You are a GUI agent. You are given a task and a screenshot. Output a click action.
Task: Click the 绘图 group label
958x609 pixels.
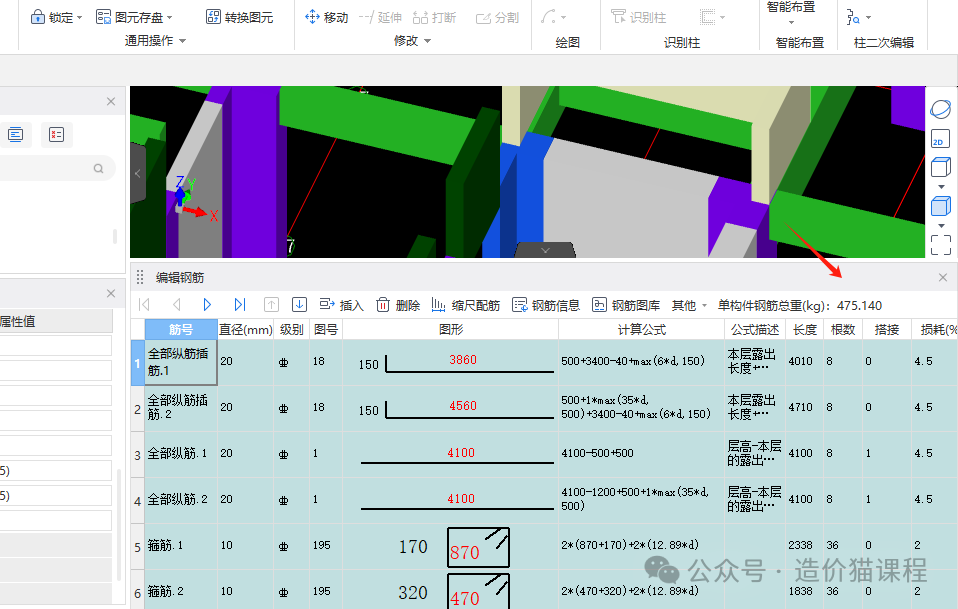pyautogui.click(x=568, y=42)
